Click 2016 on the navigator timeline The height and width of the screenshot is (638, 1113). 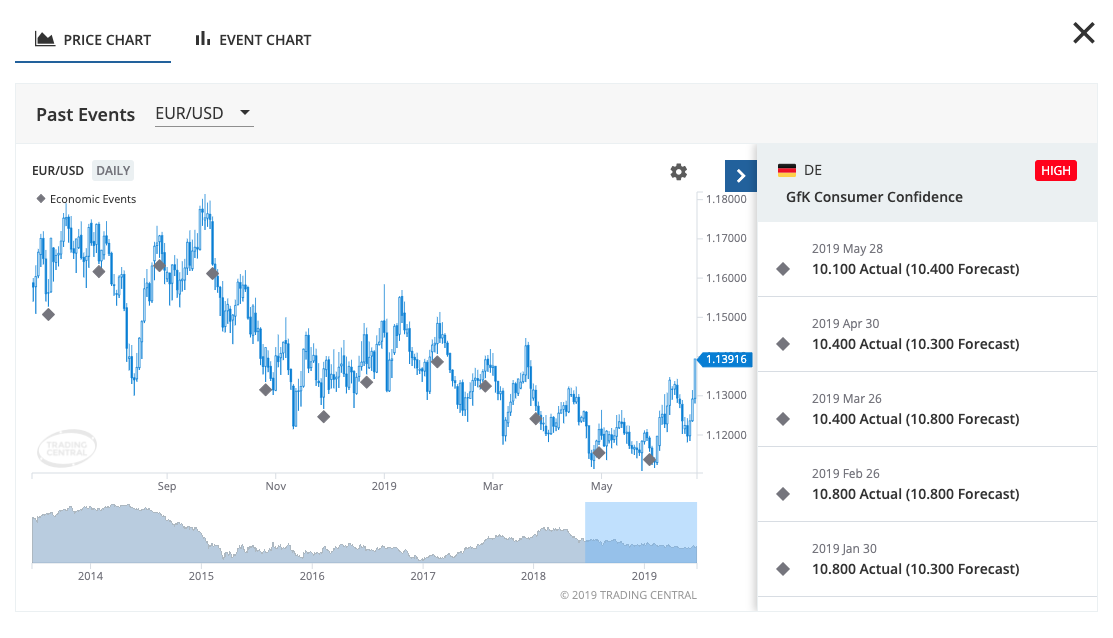click(x=312, y=576)
